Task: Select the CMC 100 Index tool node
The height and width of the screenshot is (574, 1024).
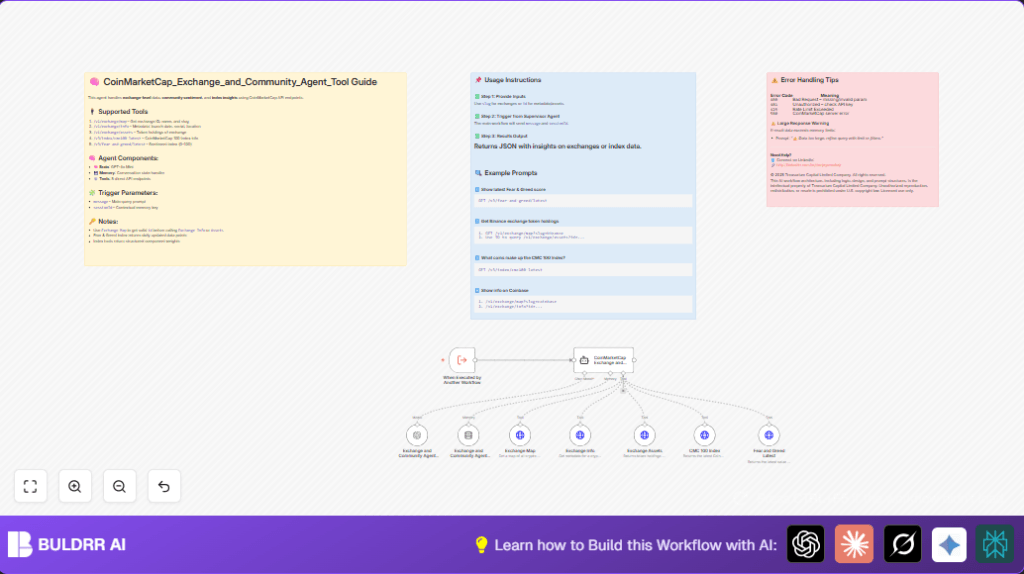Action: coord(705,435)
